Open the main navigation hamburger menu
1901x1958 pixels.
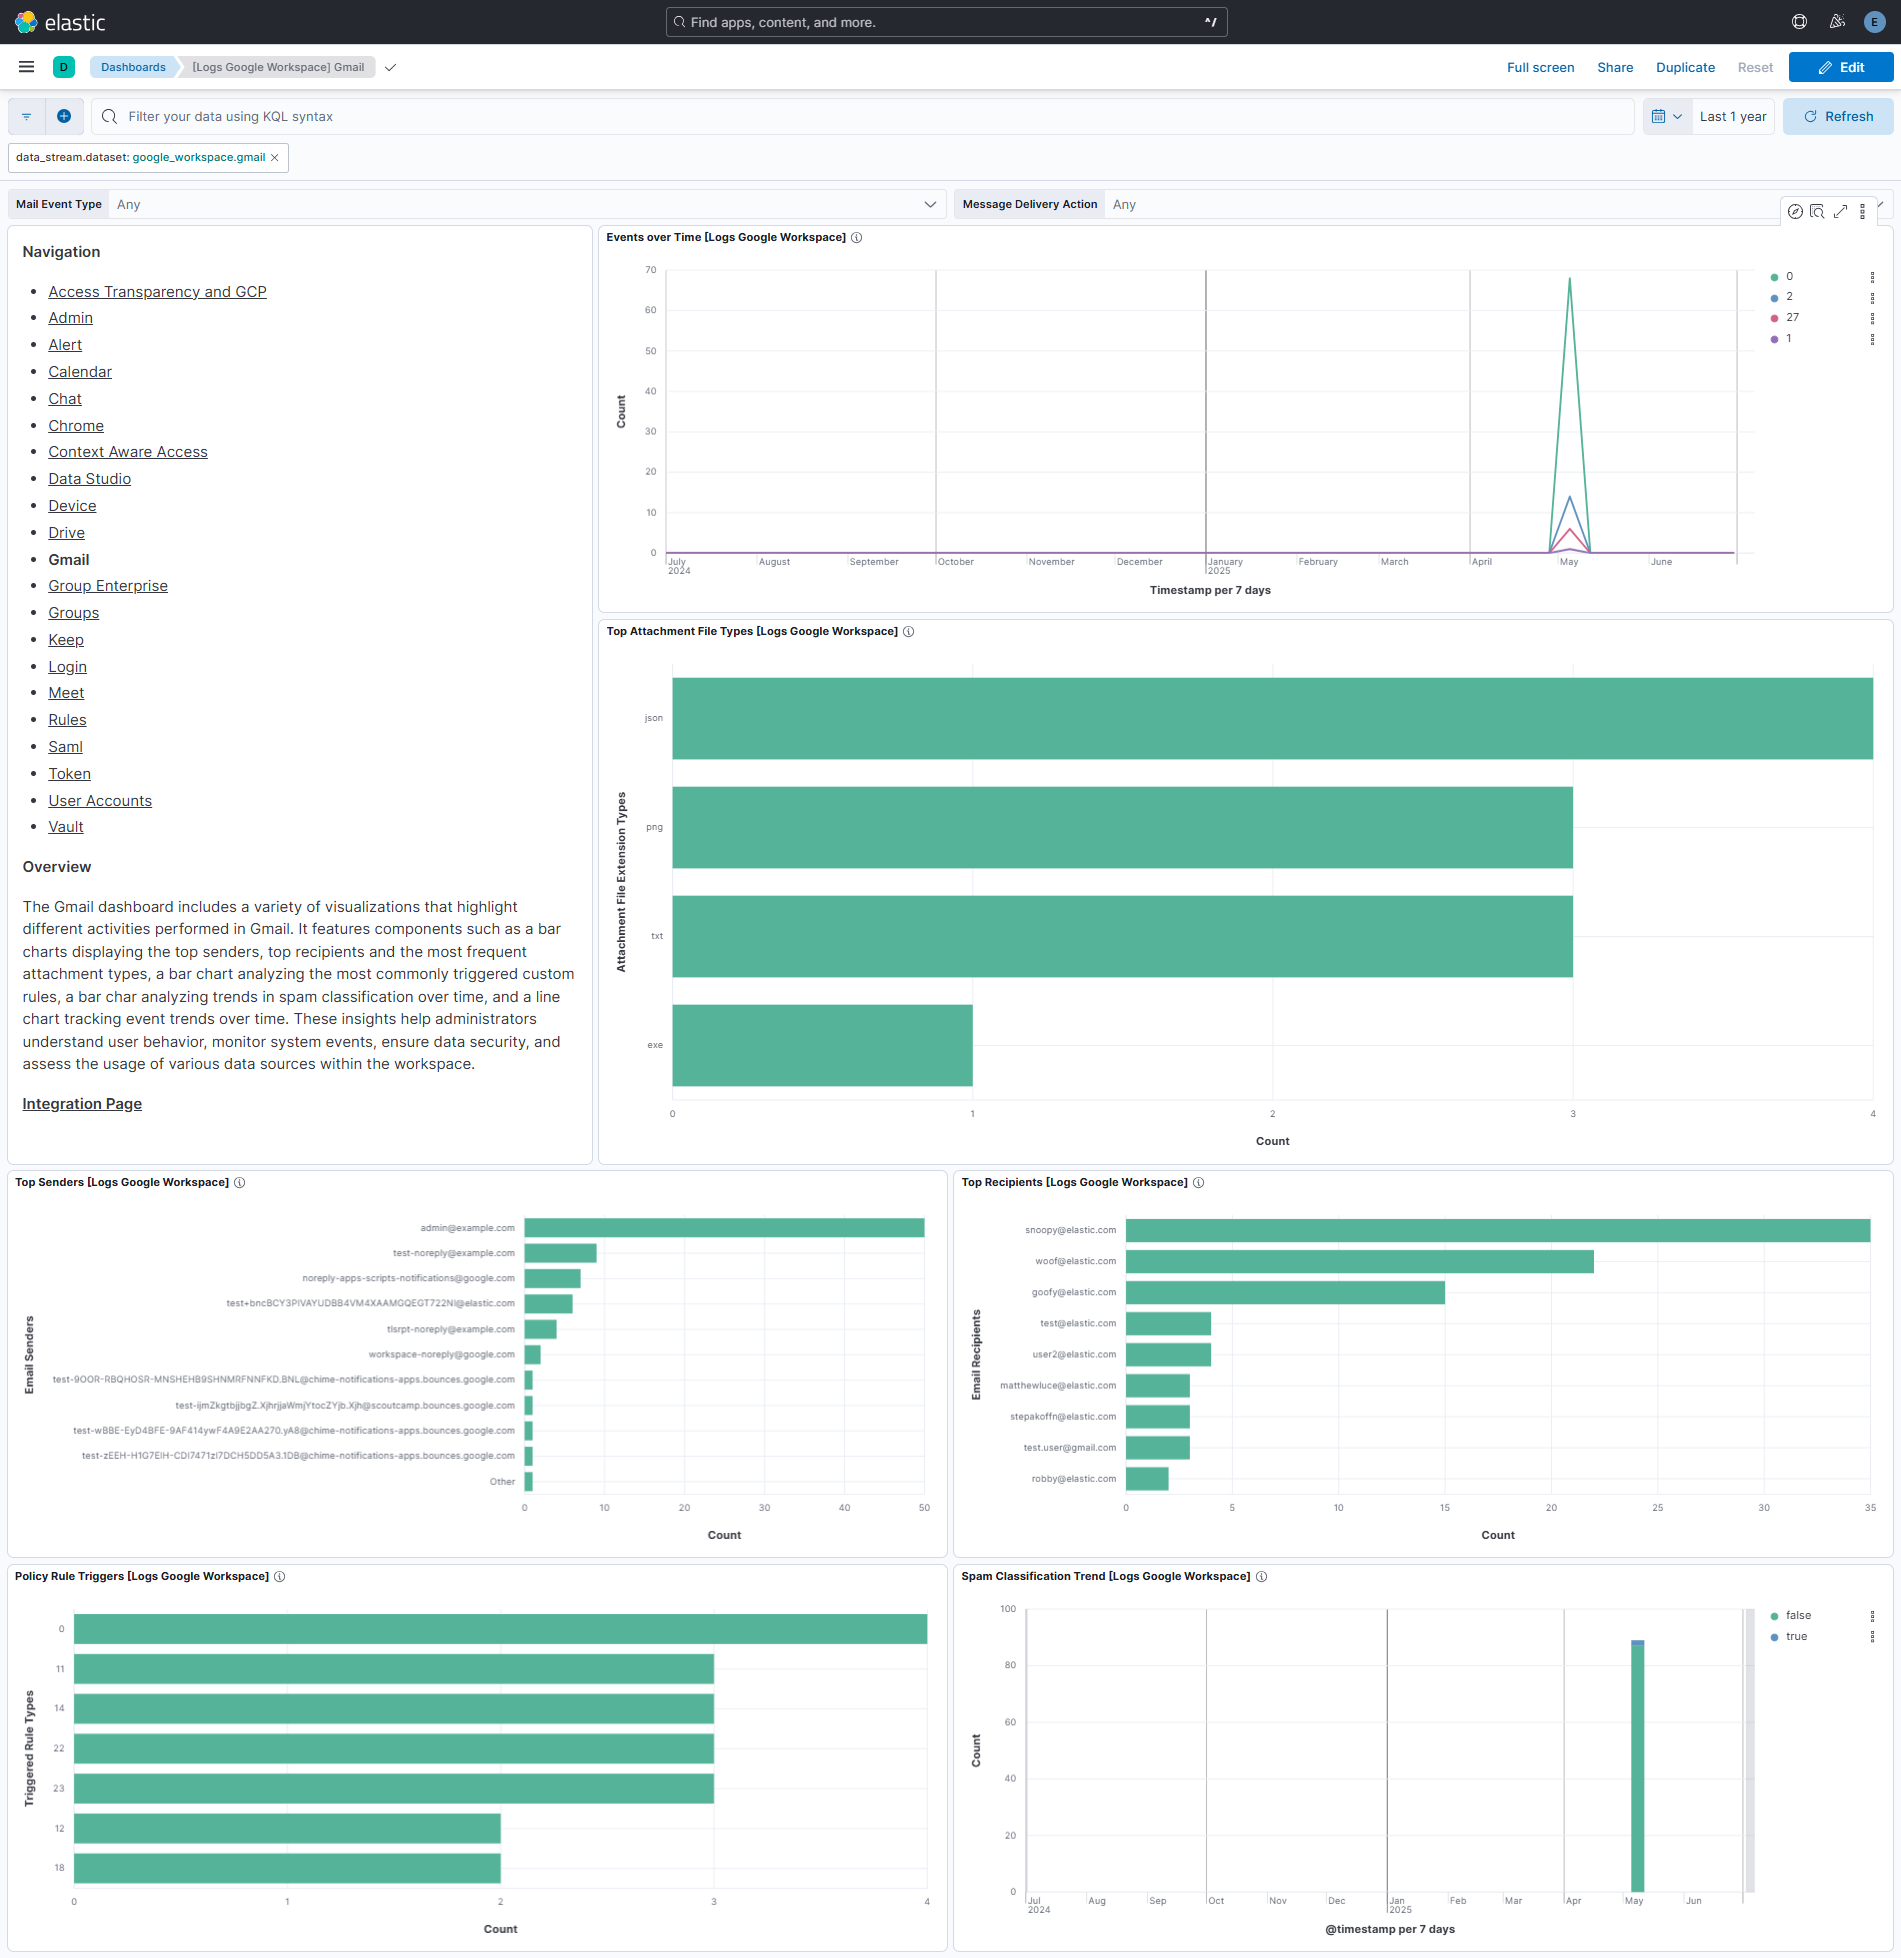click(x=27, y=67)
